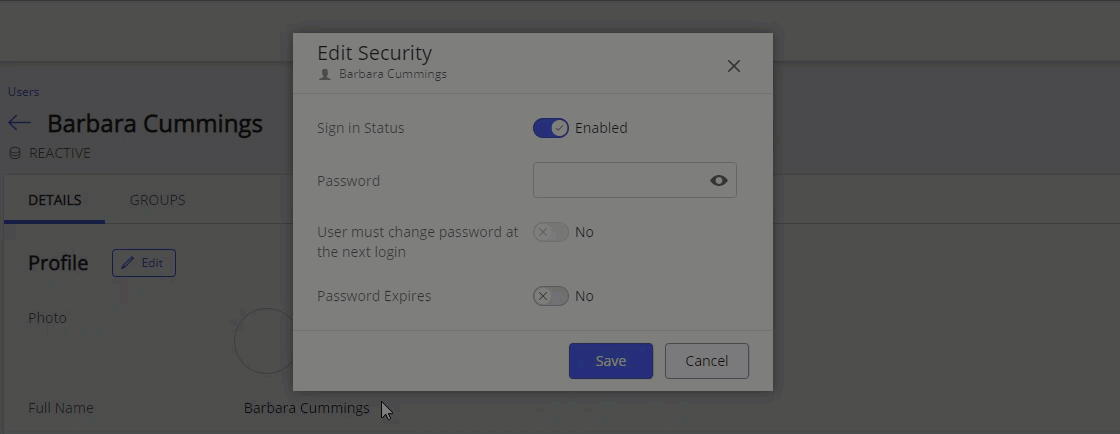Disable the Sign in Status toggle
Image resolution: width=1120 pixels, height=434 pixels.
(550, 128)
